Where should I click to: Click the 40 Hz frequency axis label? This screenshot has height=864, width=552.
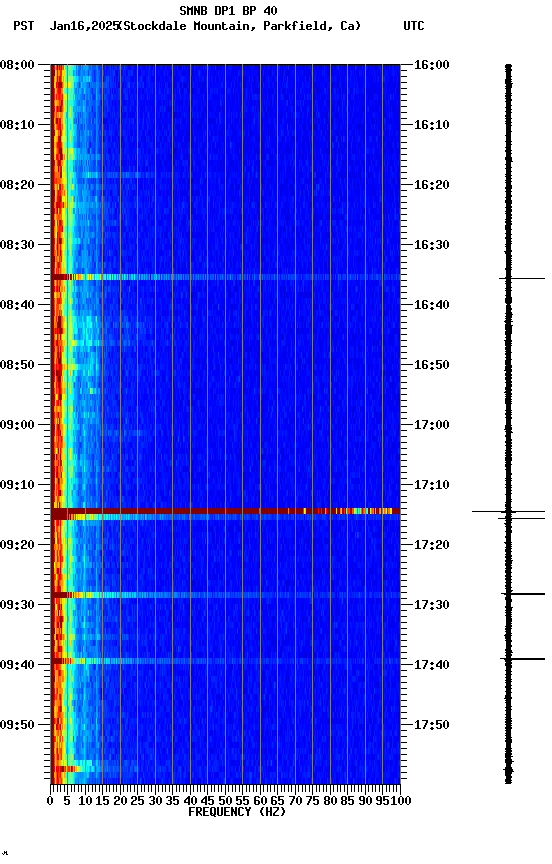click(190, 801)
